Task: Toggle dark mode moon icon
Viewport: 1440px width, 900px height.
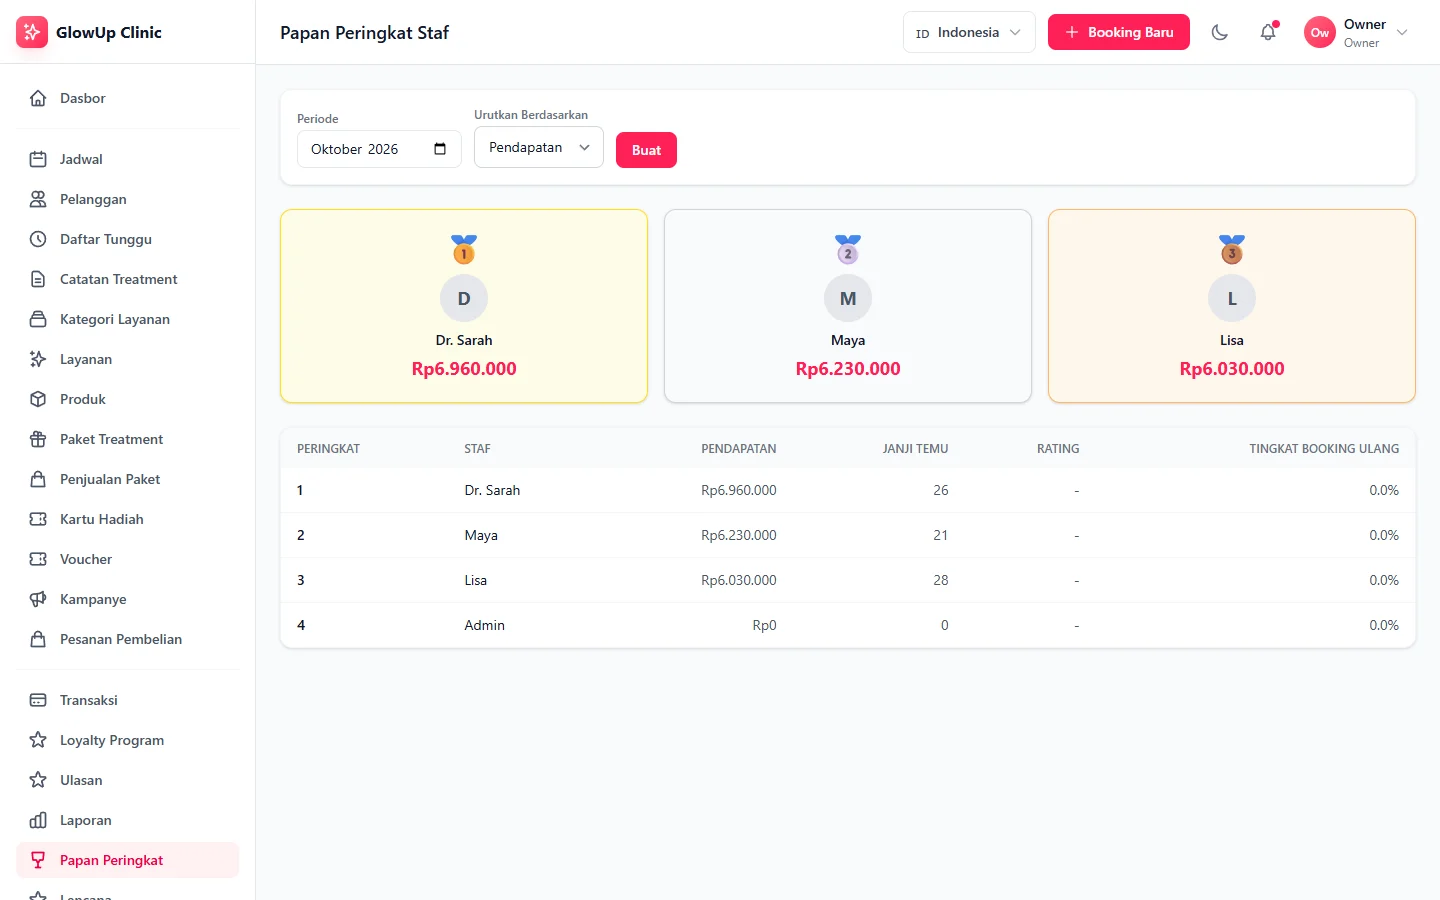Action: pos(1220,32)
